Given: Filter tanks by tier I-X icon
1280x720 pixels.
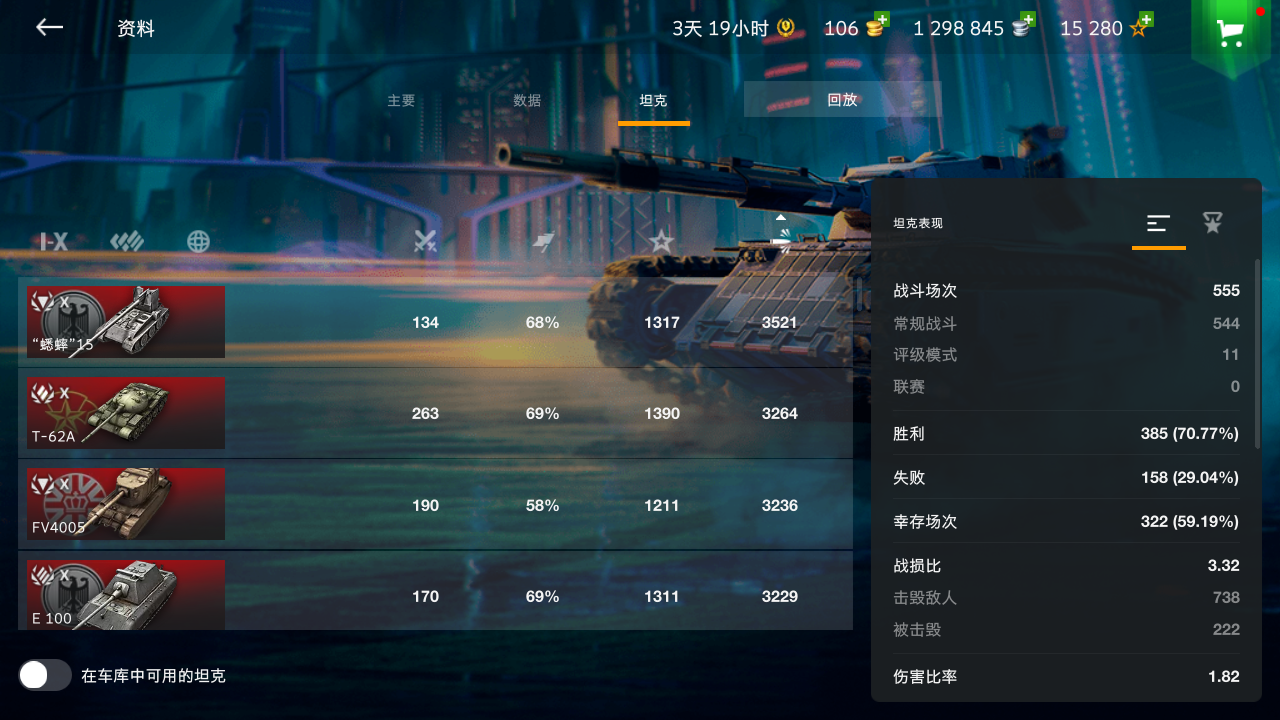Looking at the screenshot, I should click(53, 241).
